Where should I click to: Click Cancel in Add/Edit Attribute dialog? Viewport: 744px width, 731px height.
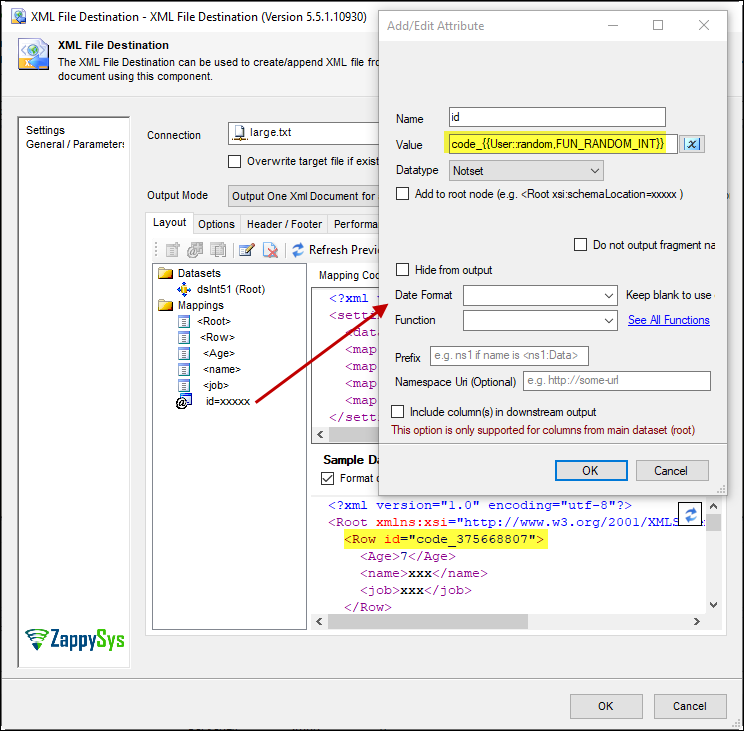tap(672, 471)
